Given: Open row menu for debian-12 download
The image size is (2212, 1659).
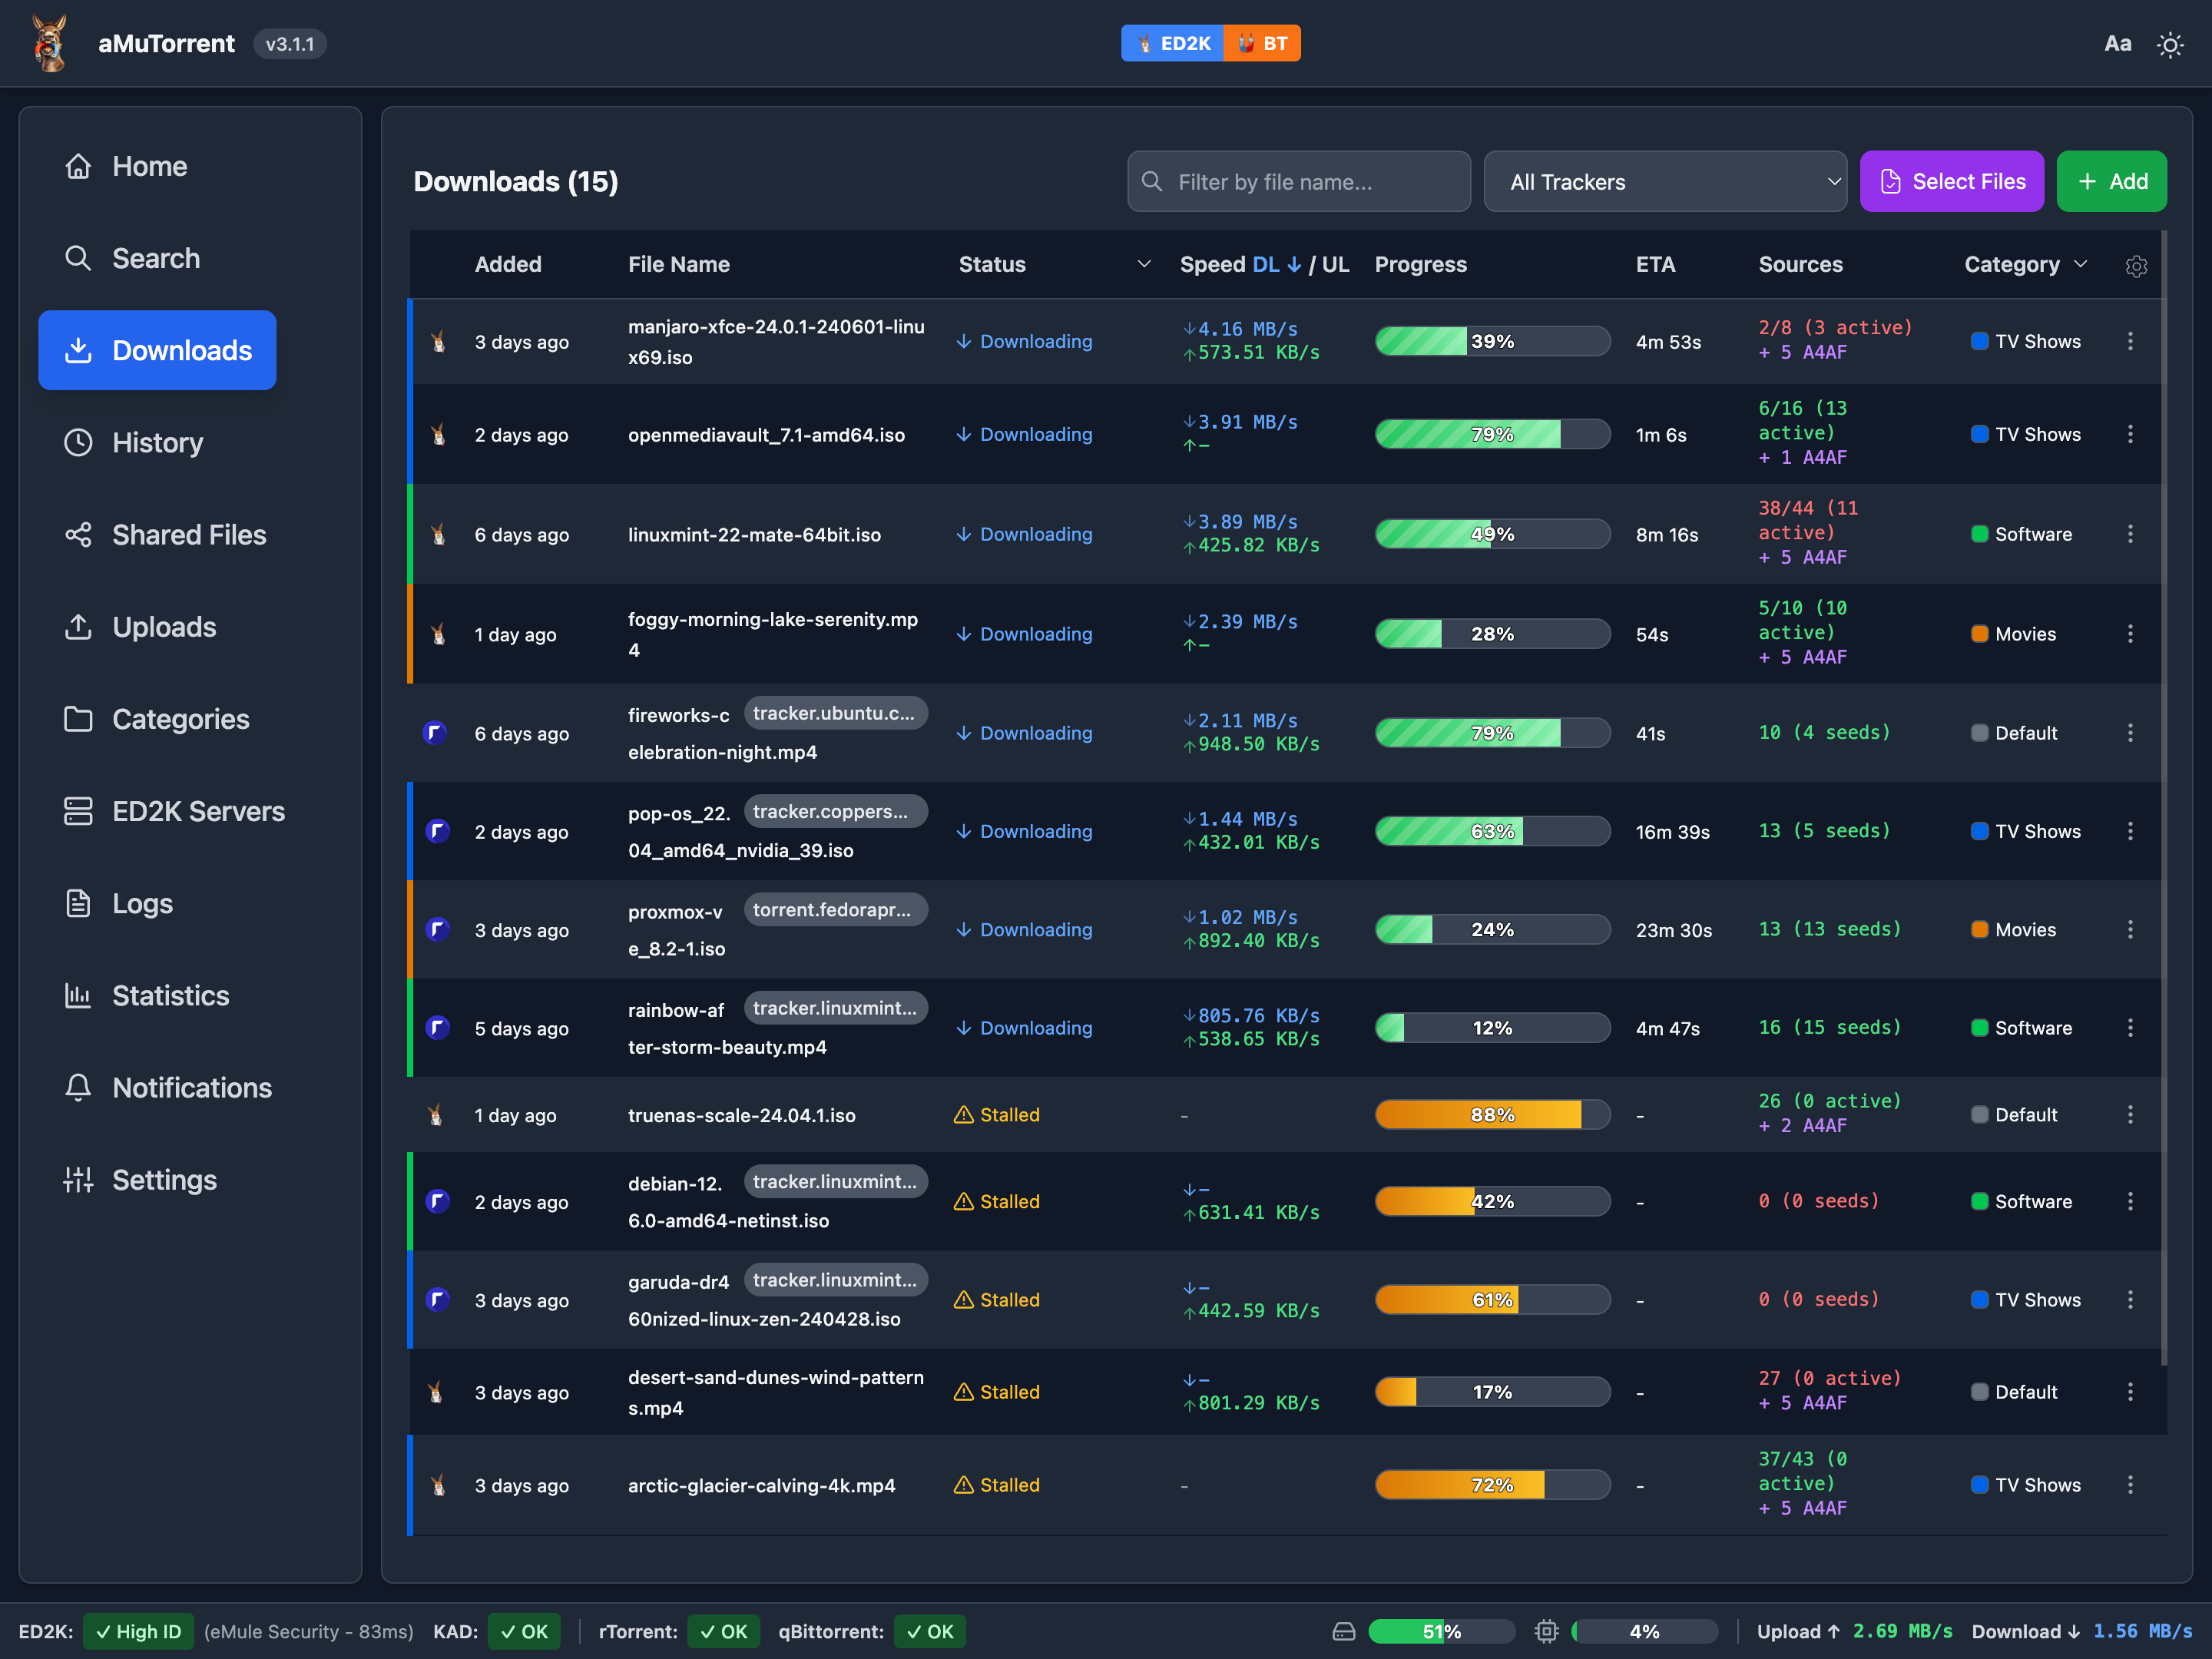Looking at the screenshot, I should pos(2130,1201).
